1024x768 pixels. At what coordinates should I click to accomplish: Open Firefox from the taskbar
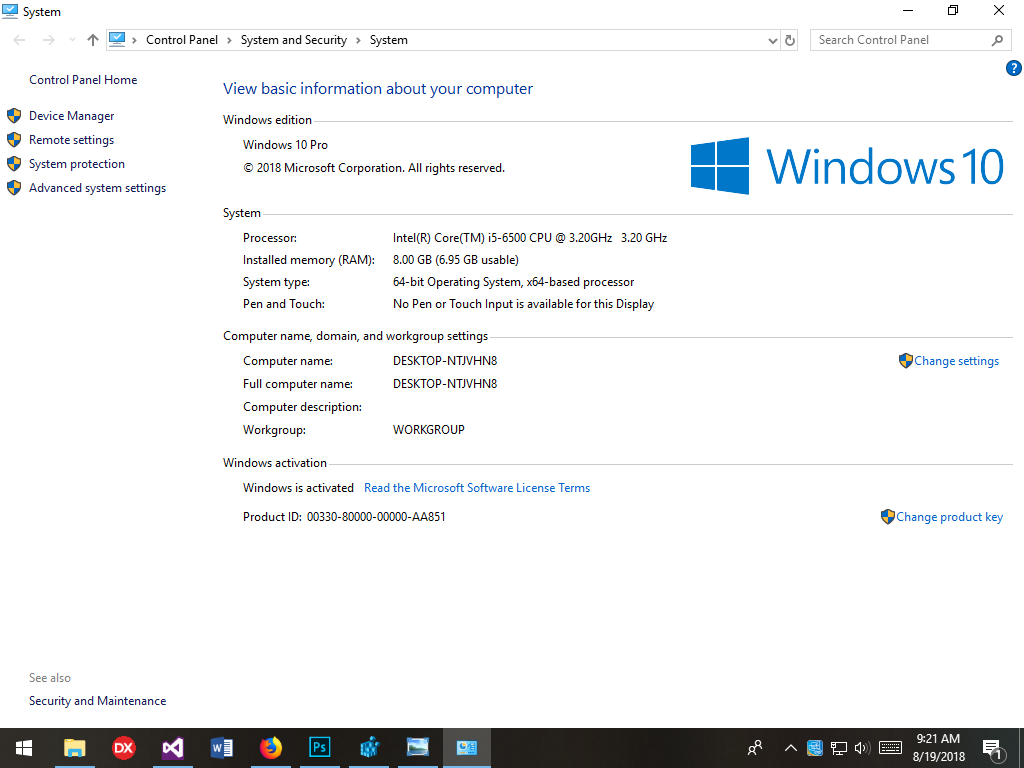click(270, 748)
